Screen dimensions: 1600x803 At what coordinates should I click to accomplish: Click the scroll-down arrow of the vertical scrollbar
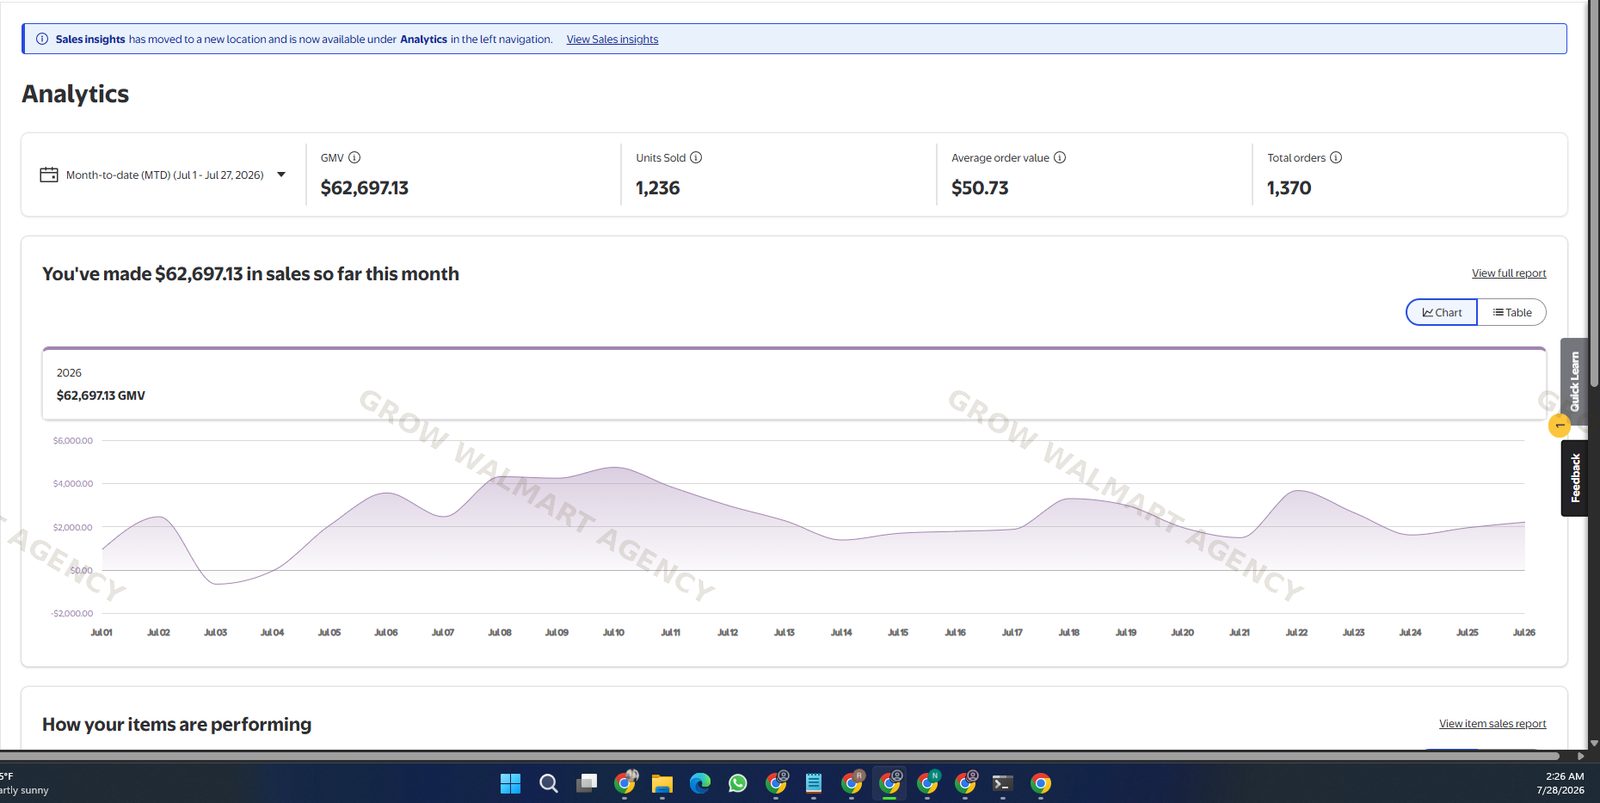click(1593, 743)
